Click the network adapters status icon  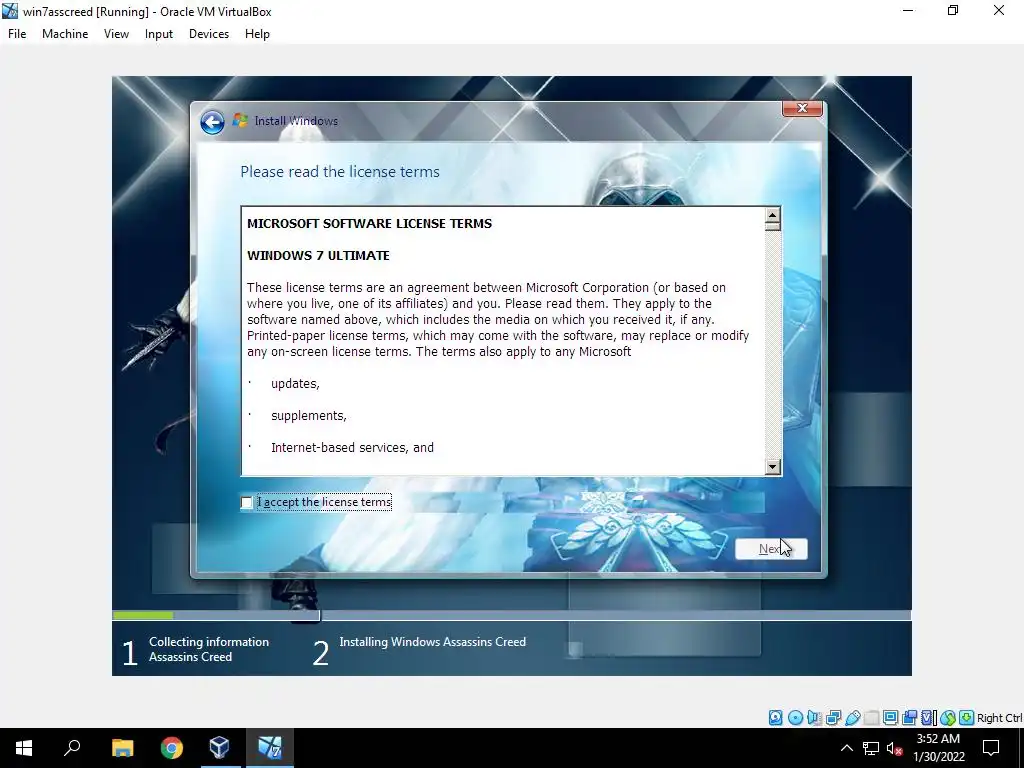(833, 718)
